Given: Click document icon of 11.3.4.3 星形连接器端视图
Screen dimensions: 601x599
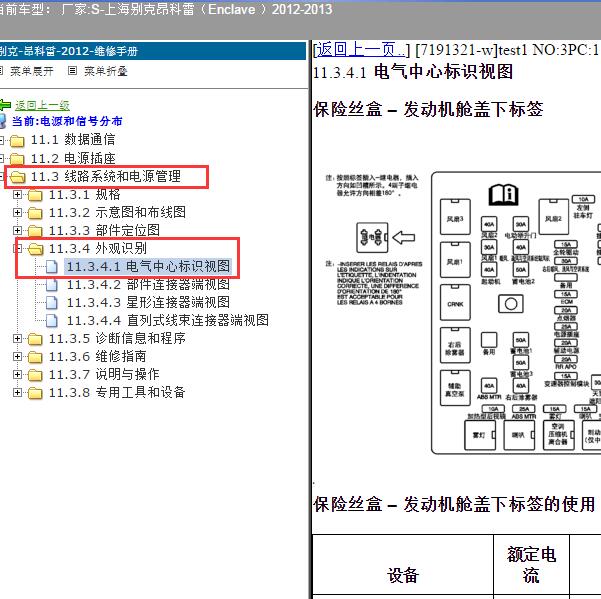Looking at the screenshot, I should click(52, 302).
